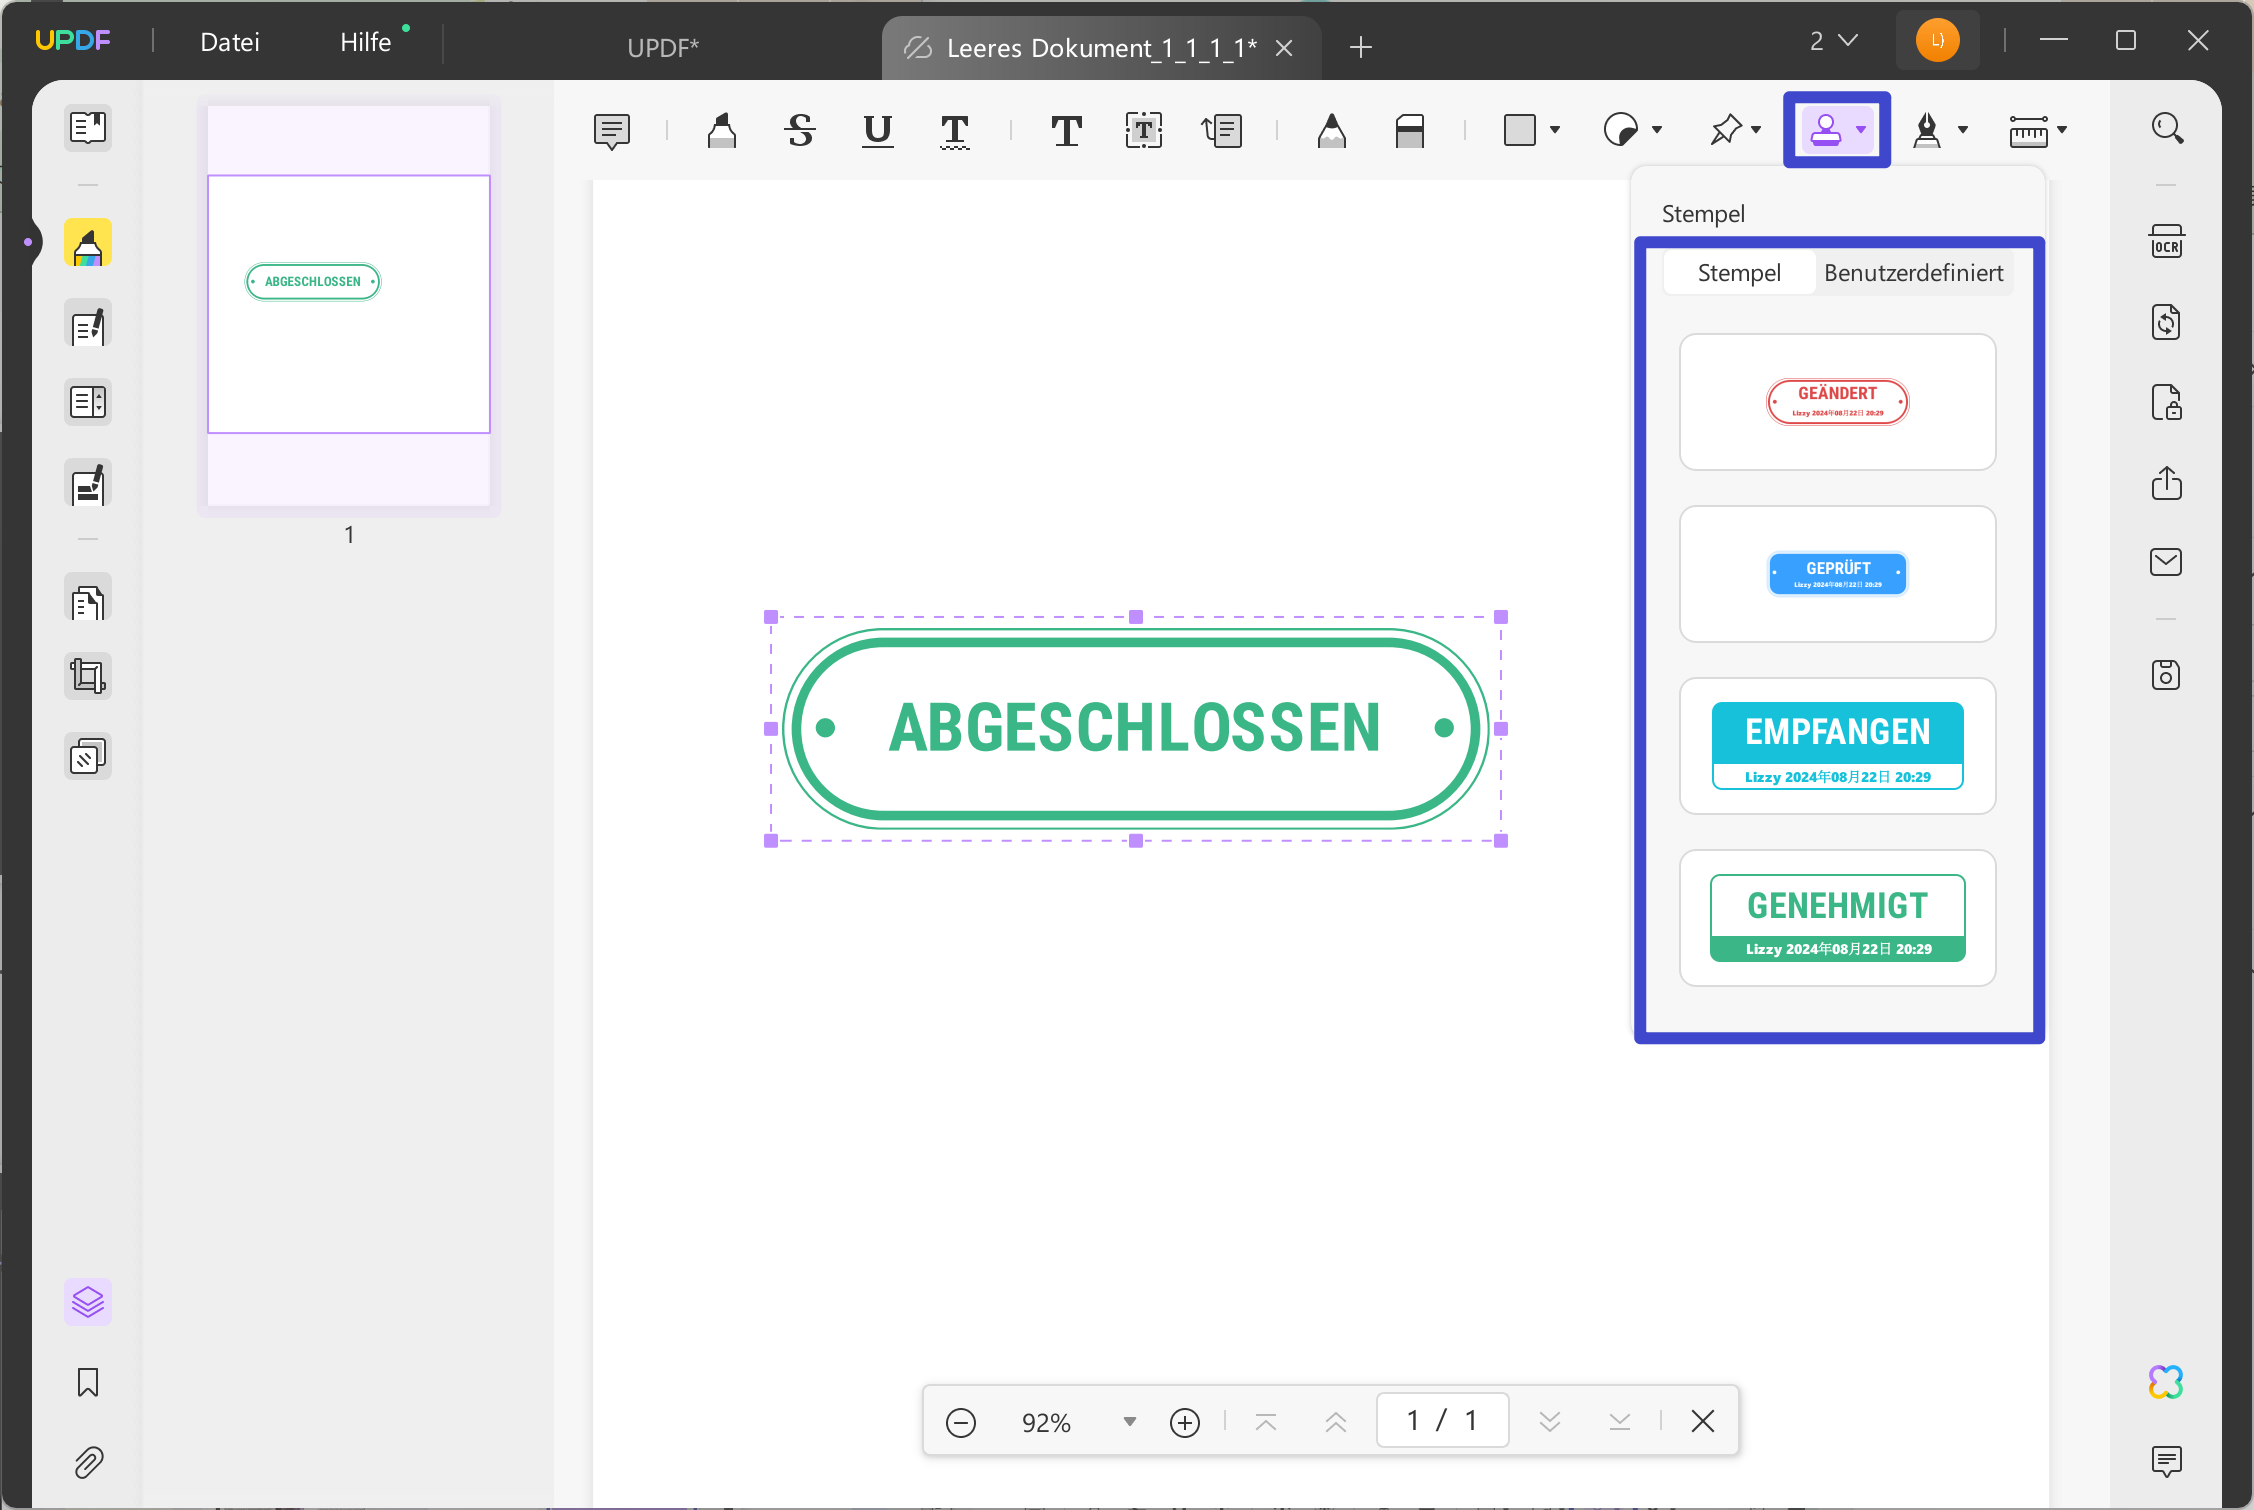Open the shape style dropdown arrow
Viewport: 2254px width, 1510px height.
click(1554, 131)
